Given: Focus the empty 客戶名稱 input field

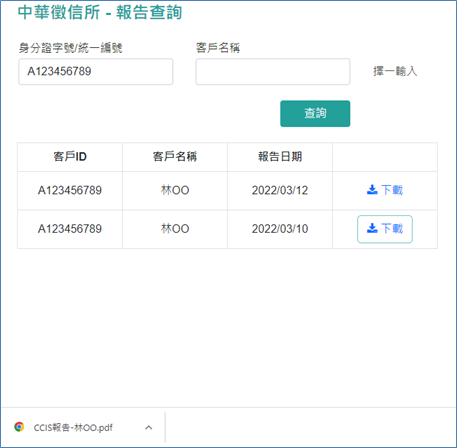Looking at the screenshot, I should click(x=273, y=72).
